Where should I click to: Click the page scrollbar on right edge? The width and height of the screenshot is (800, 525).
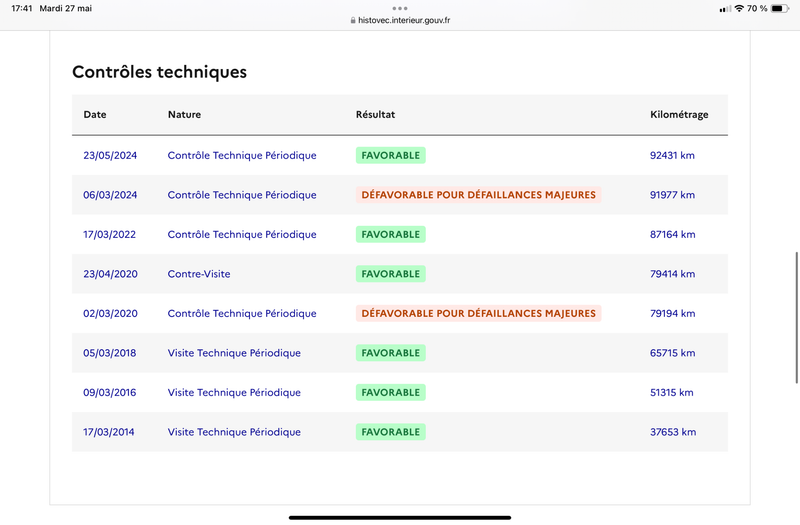click(x=796, y=317)
